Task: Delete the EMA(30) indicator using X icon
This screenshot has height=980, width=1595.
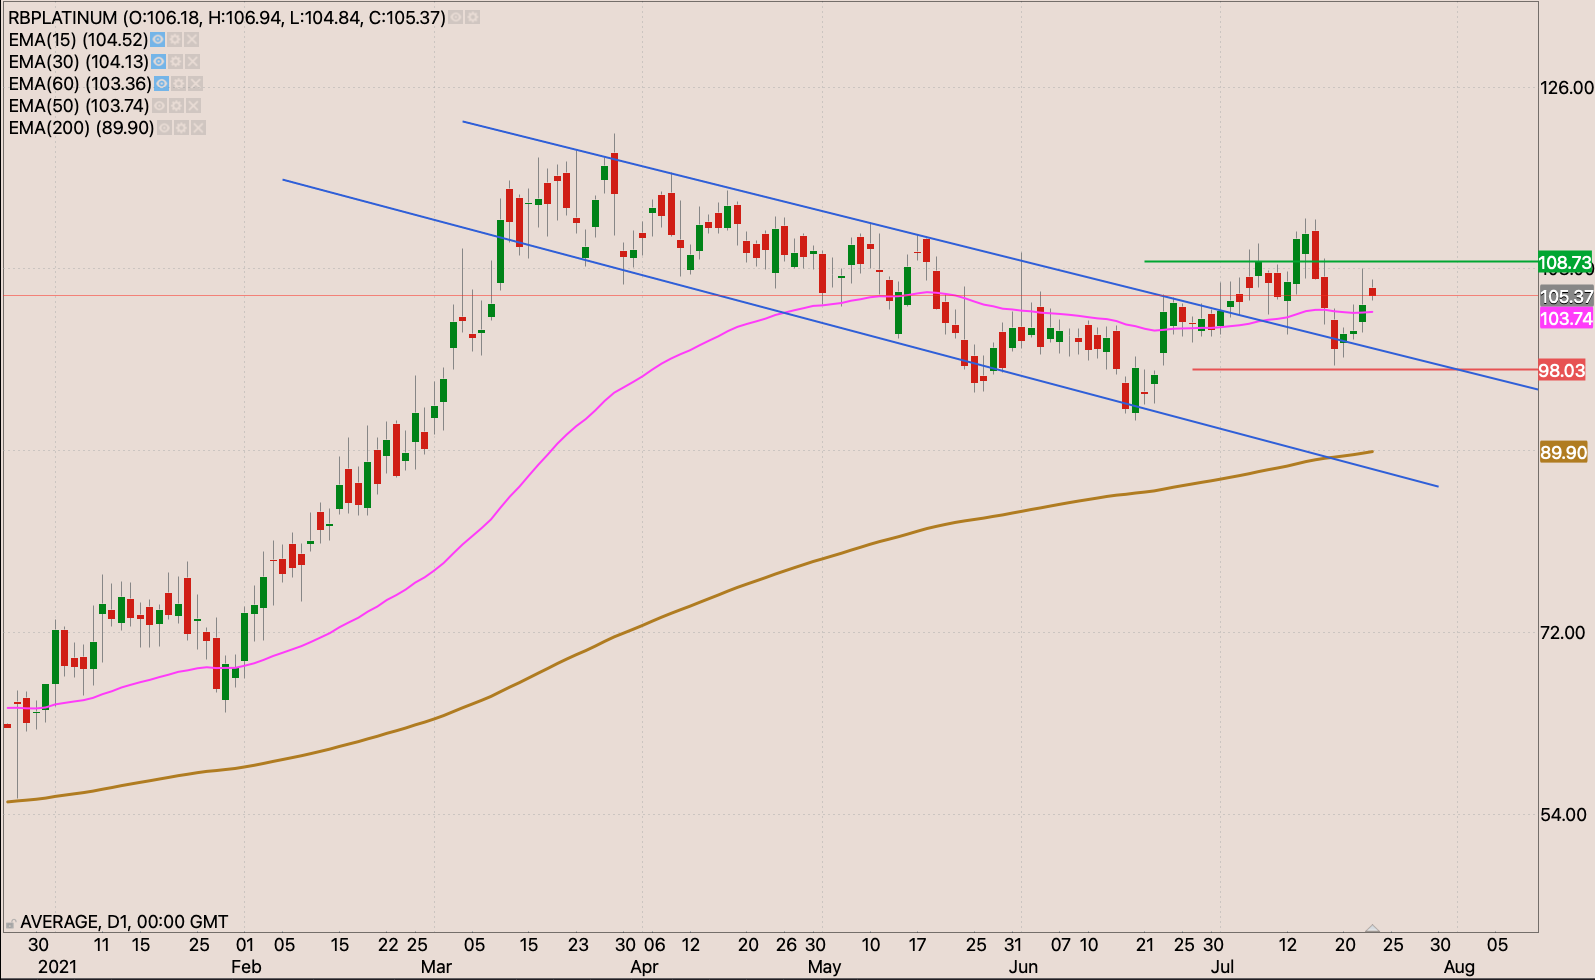Action: [x=191, y=62]
